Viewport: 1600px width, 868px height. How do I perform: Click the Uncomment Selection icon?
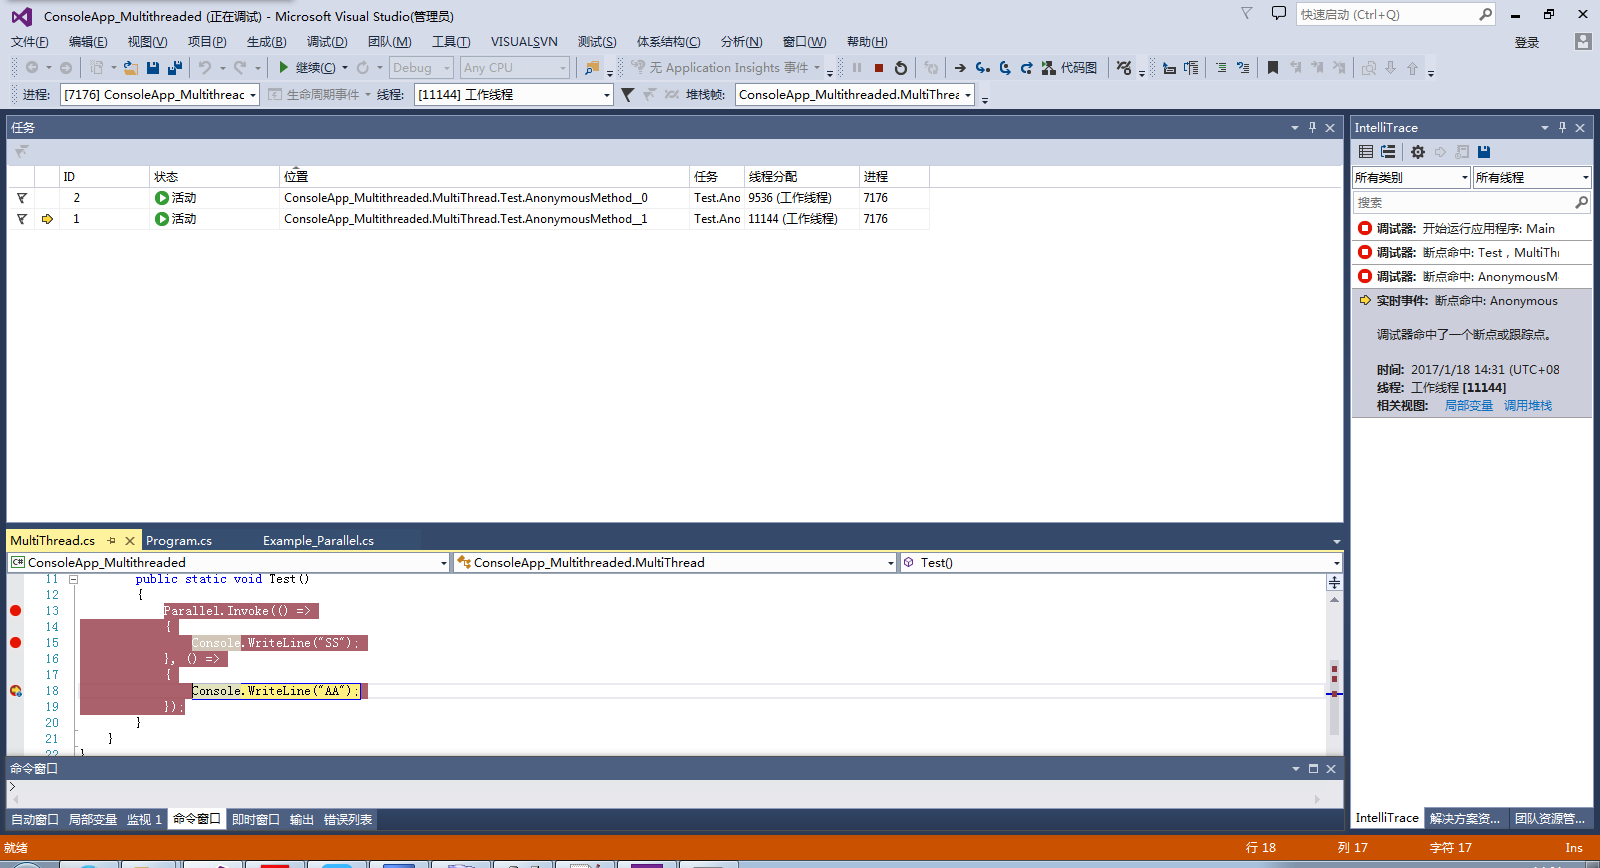click(1243, 68)
